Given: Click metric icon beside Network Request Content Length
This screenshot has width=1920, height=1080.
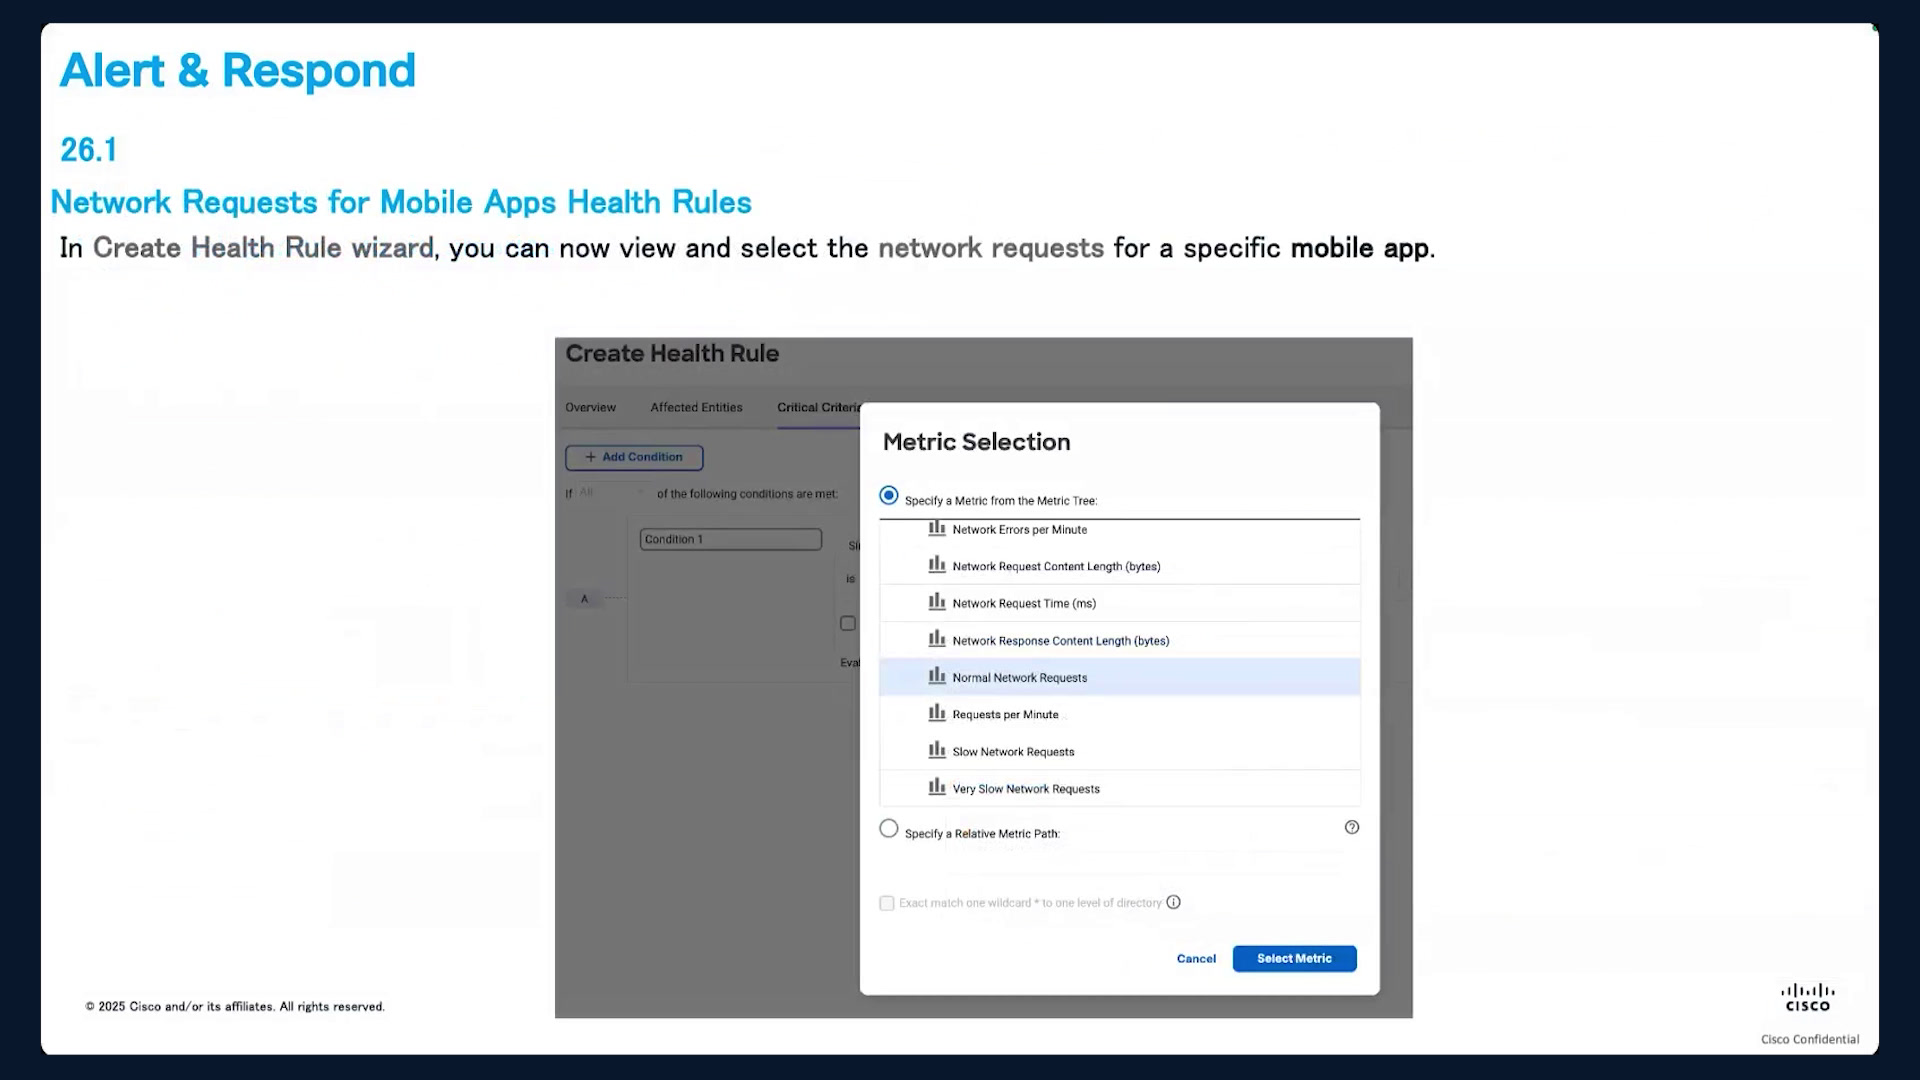Looking at the screenshot, I should (937, 565).
